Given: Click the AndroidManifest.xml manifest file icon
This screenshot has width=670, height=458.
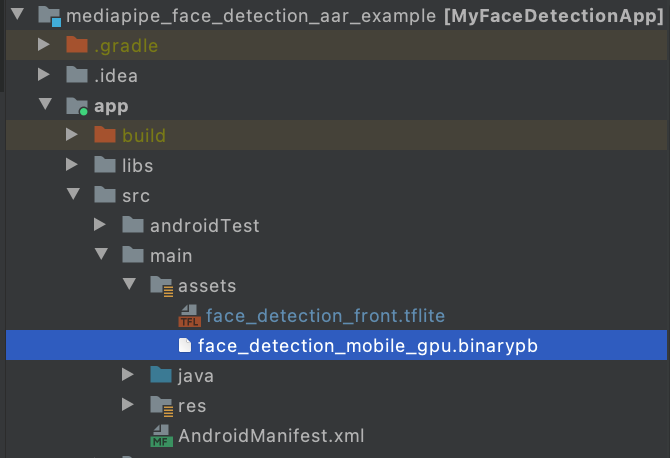Looking at the screenshot, I should point(161,436).
